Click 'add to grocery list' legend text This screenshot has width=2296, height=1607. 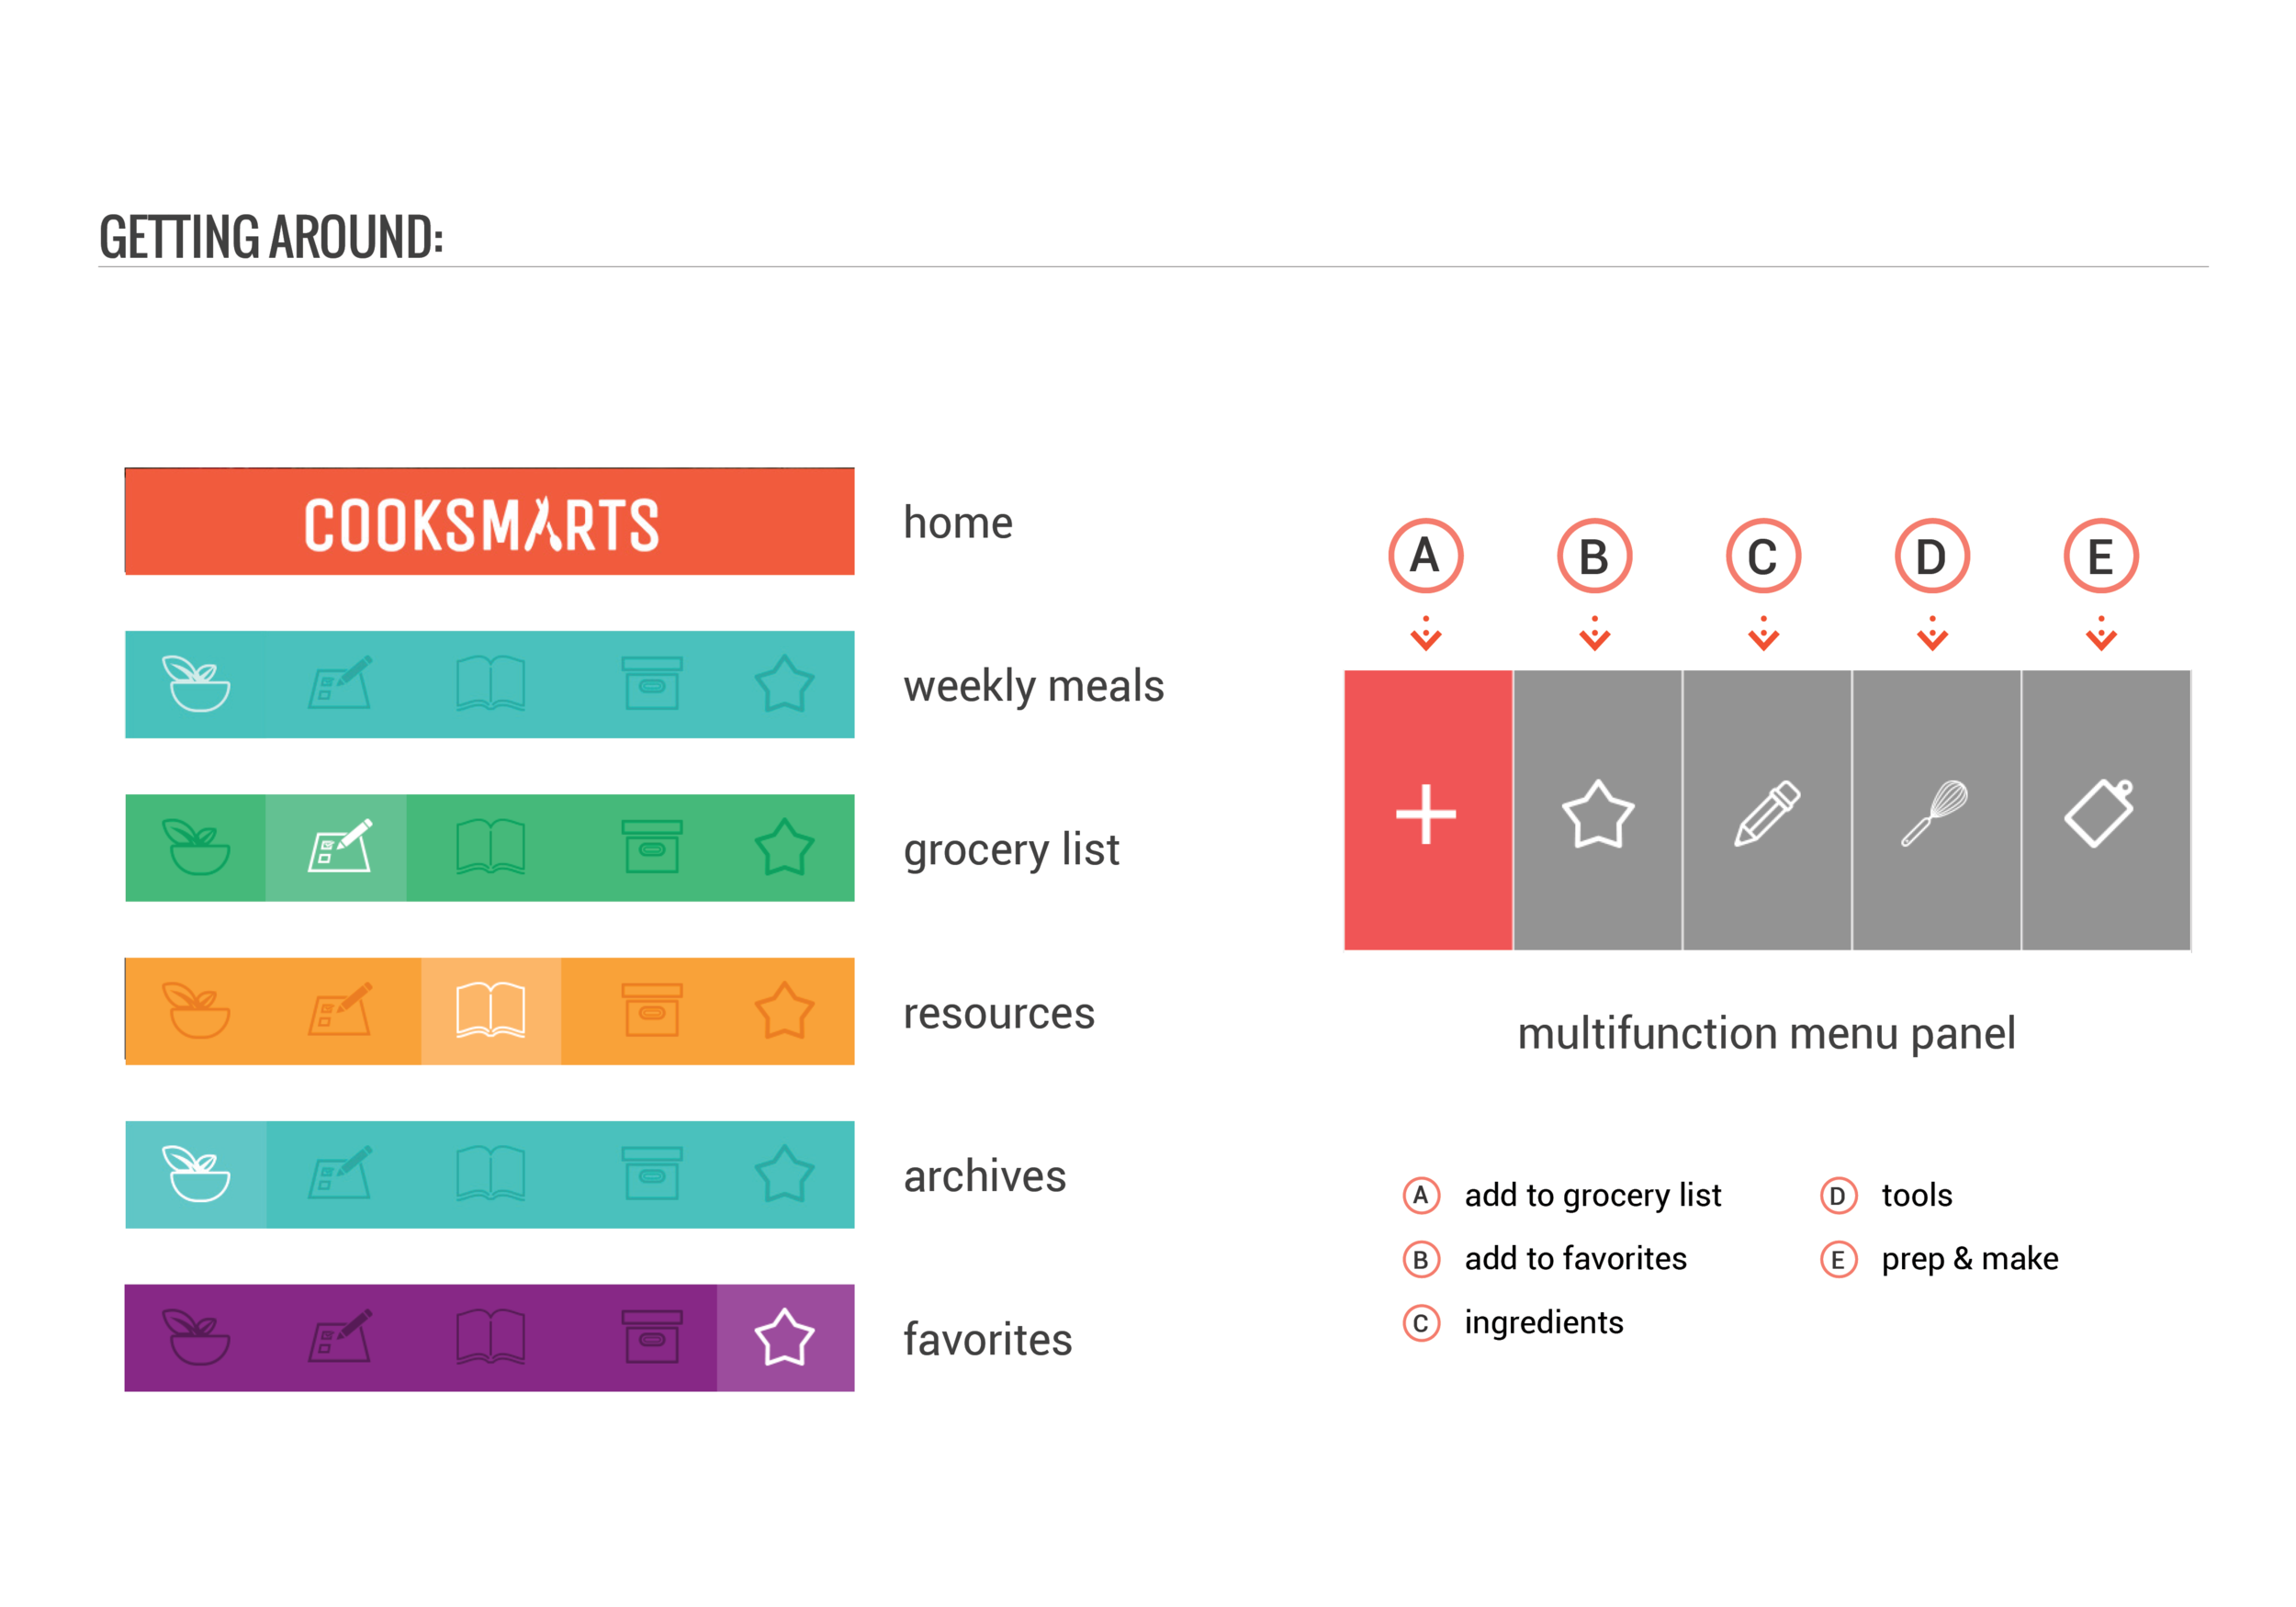(x=1593, y=1196)
